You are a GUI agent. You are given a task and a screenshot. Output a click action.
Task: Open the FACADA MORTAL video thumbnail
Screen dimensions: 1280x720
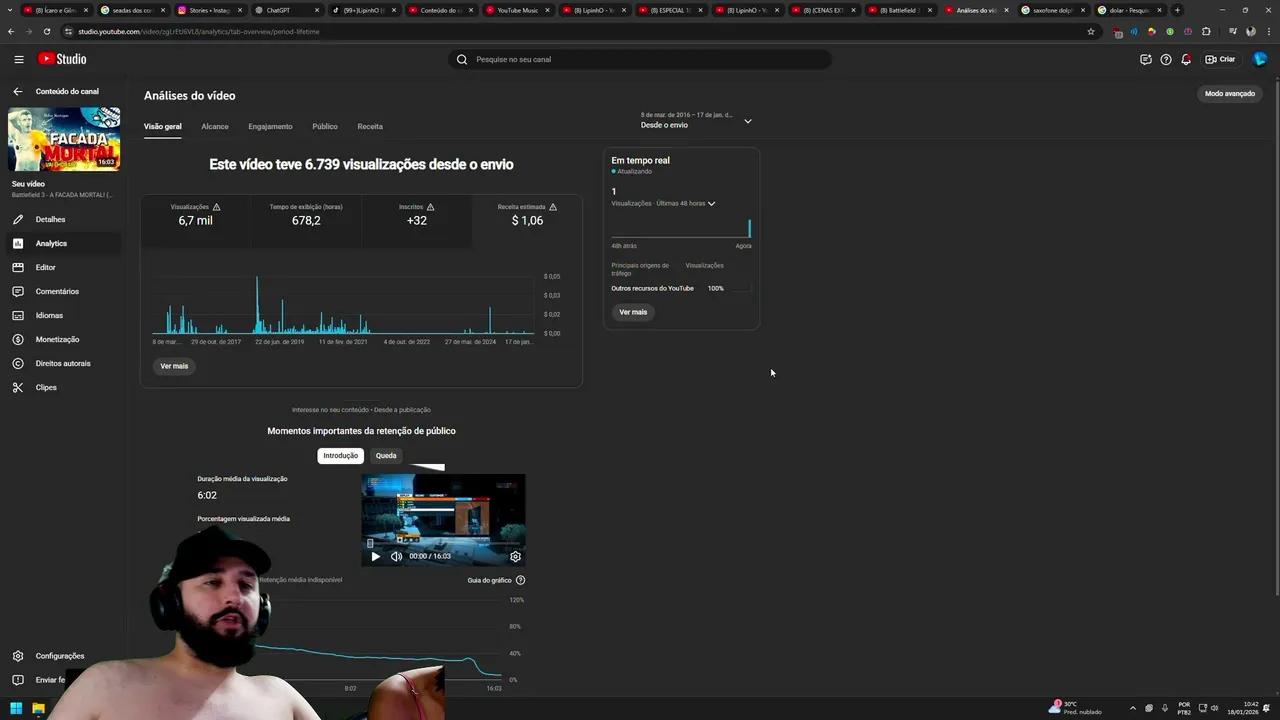click(64, 139)
